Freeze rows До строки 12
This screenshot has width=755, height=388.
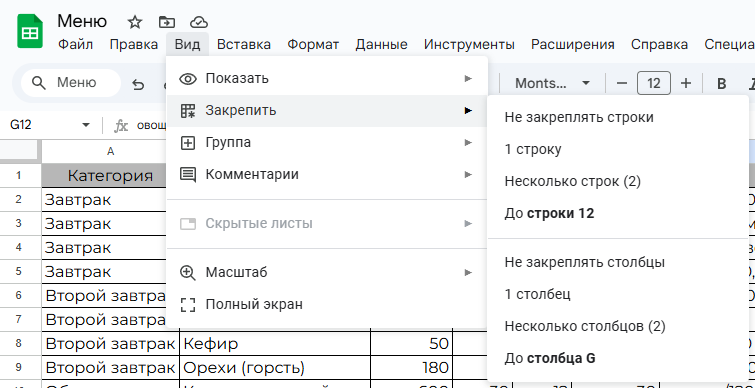point(618,213)
